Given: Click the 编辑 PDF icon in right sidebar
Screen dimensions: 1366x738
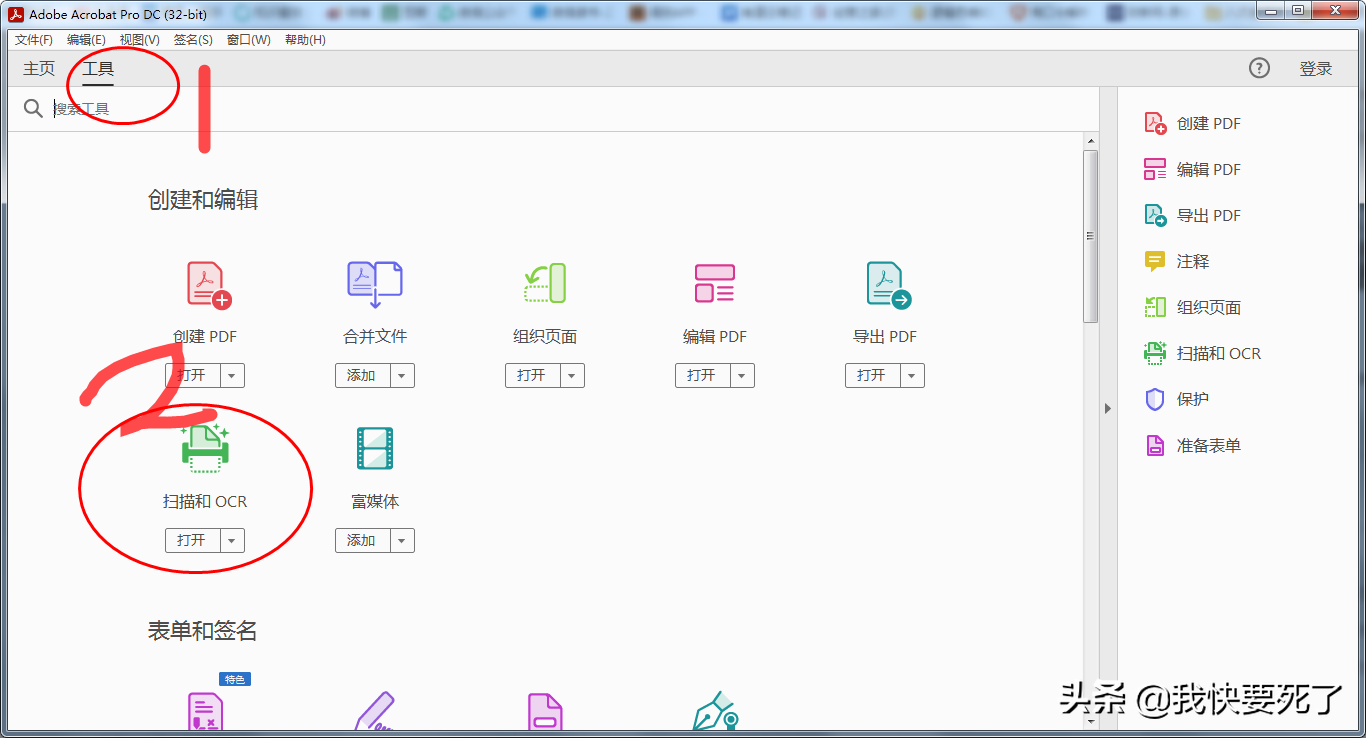Looking at the screenshot, I should [x=1155, y=169].
